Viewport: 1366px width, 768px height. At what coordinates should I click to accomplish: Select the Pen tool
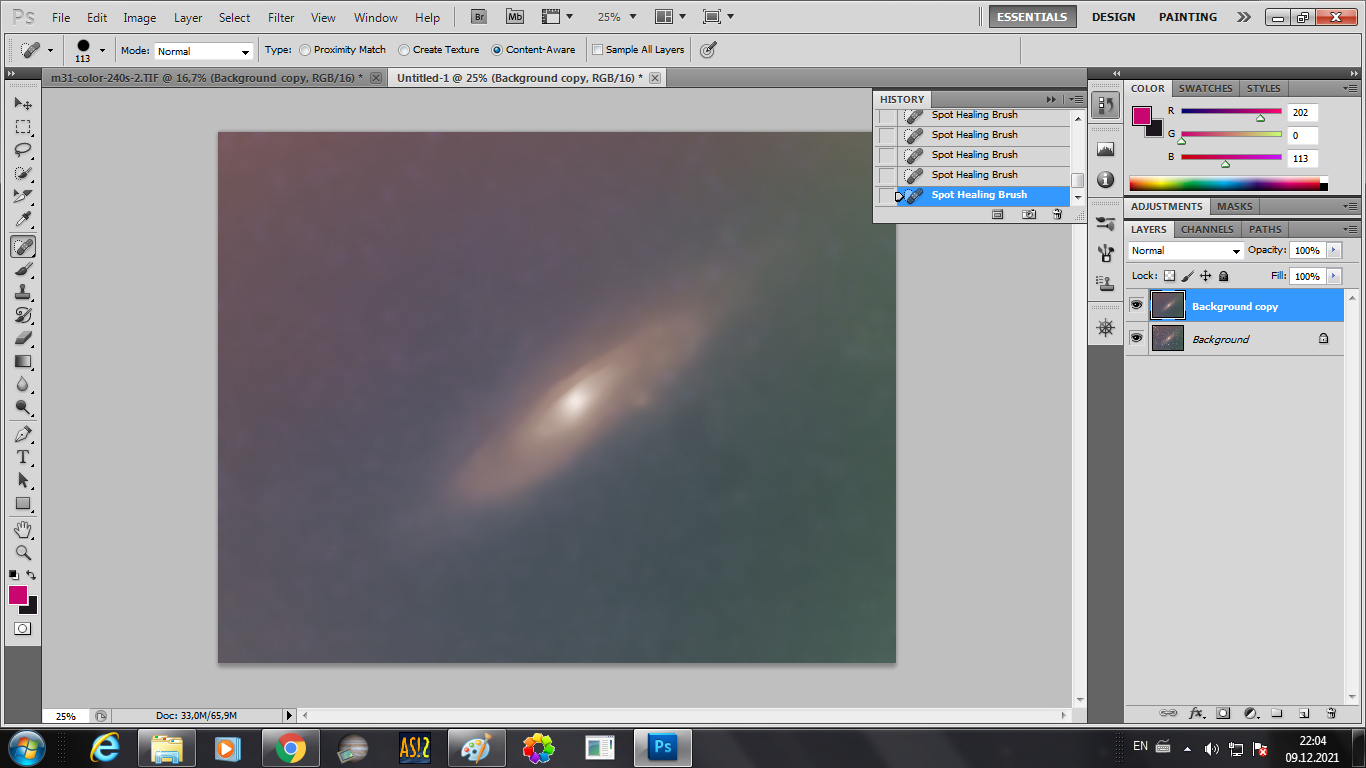click(x=23, y=435)
